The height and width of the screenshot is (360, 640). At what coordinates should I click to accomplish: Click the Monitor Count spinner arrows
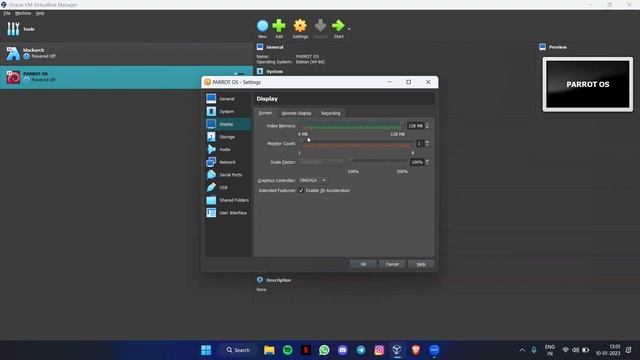(x=427, y=144)
